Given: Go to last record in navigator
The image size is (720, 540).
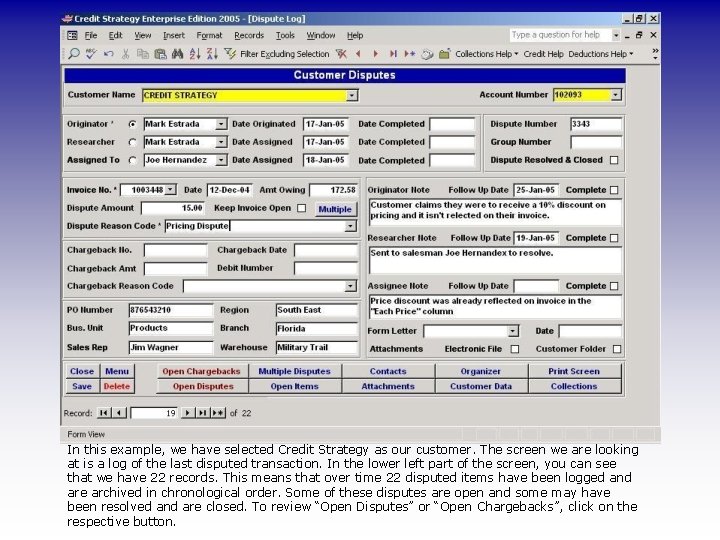Looking at the screenshot, I should coord(202,413).
